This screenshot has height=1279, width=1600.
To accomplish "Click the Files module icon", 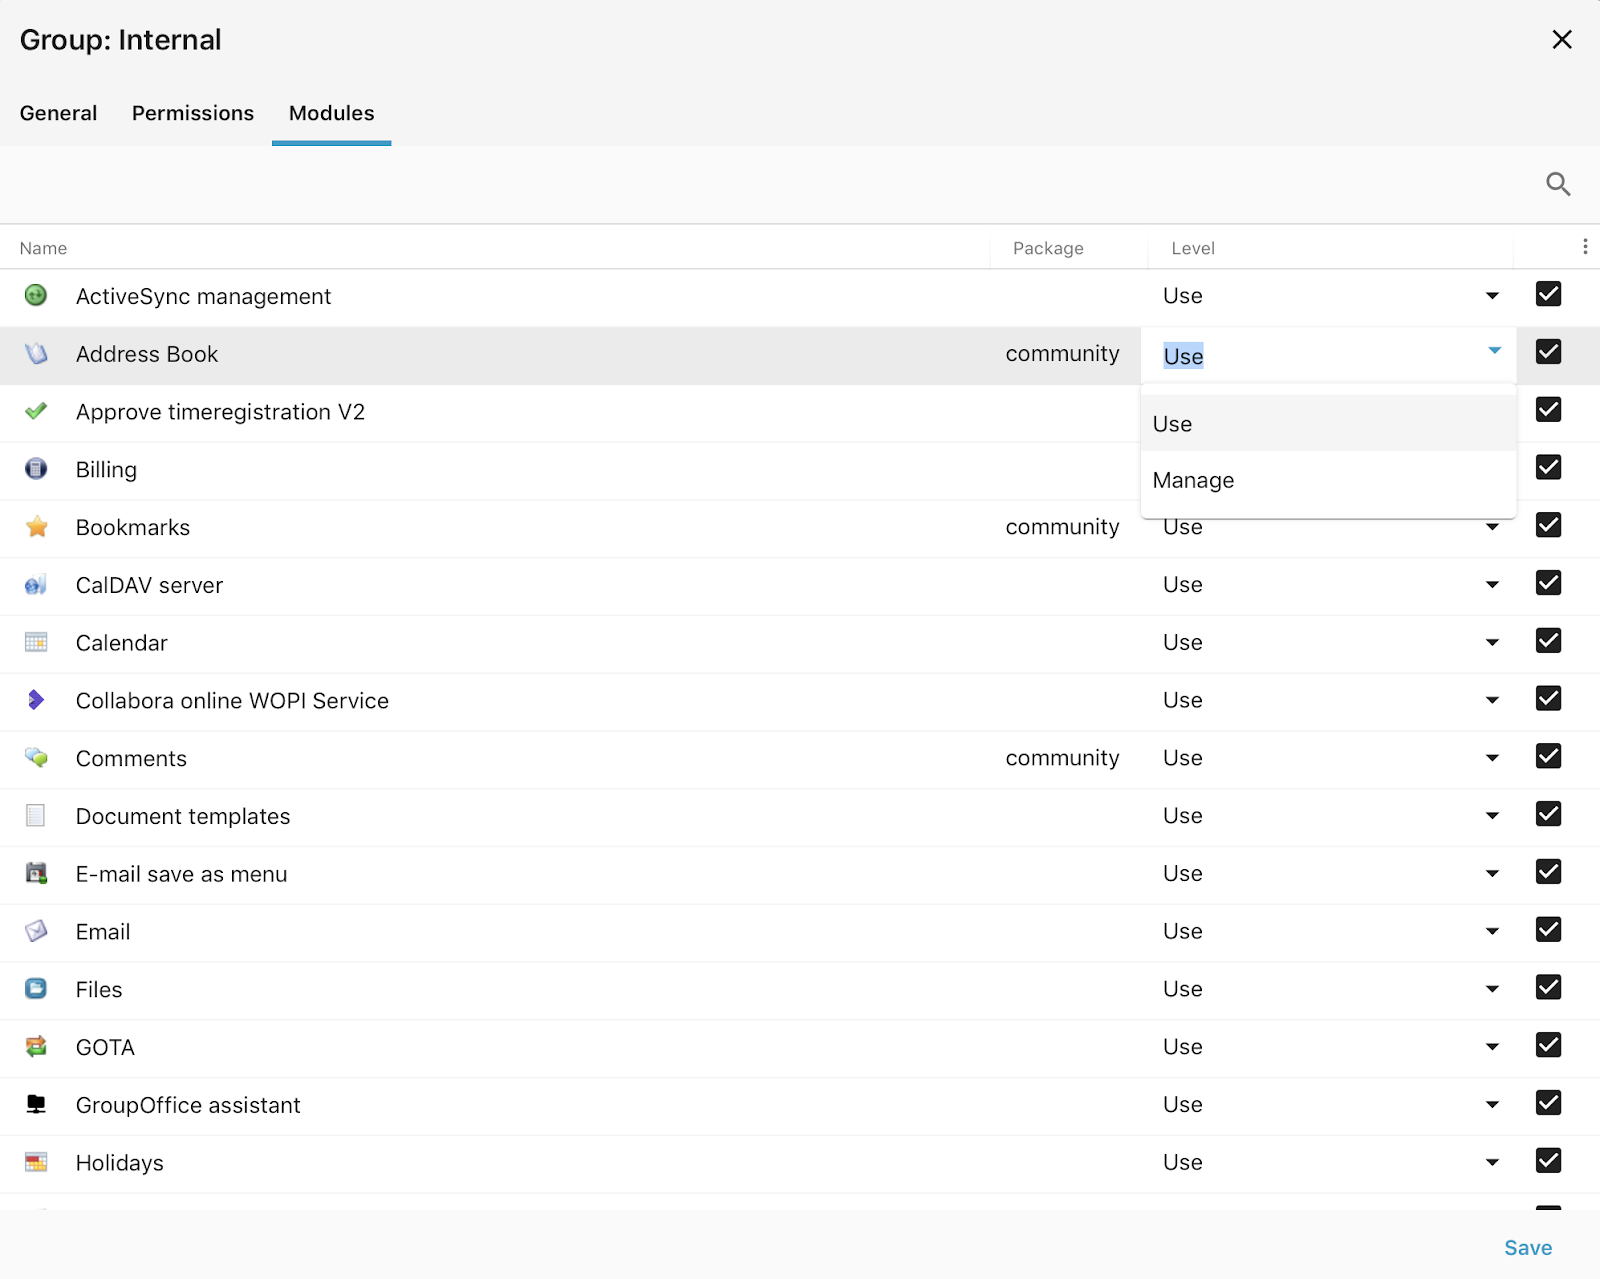I will 36,989.
